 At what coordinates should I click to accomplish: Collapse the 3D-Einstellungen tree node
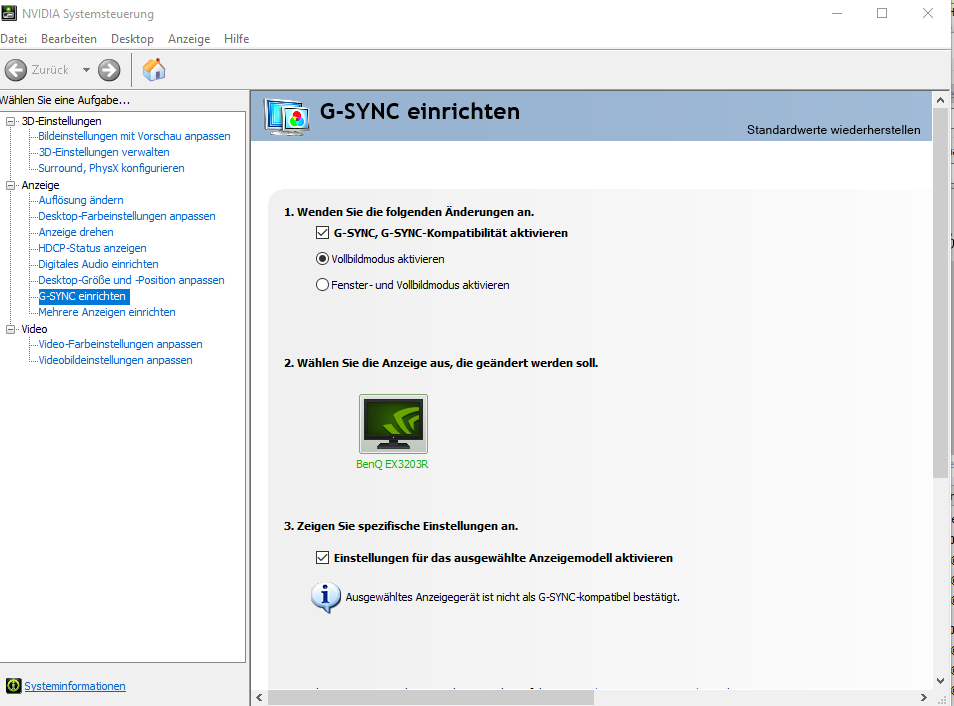tap(10, 121)
